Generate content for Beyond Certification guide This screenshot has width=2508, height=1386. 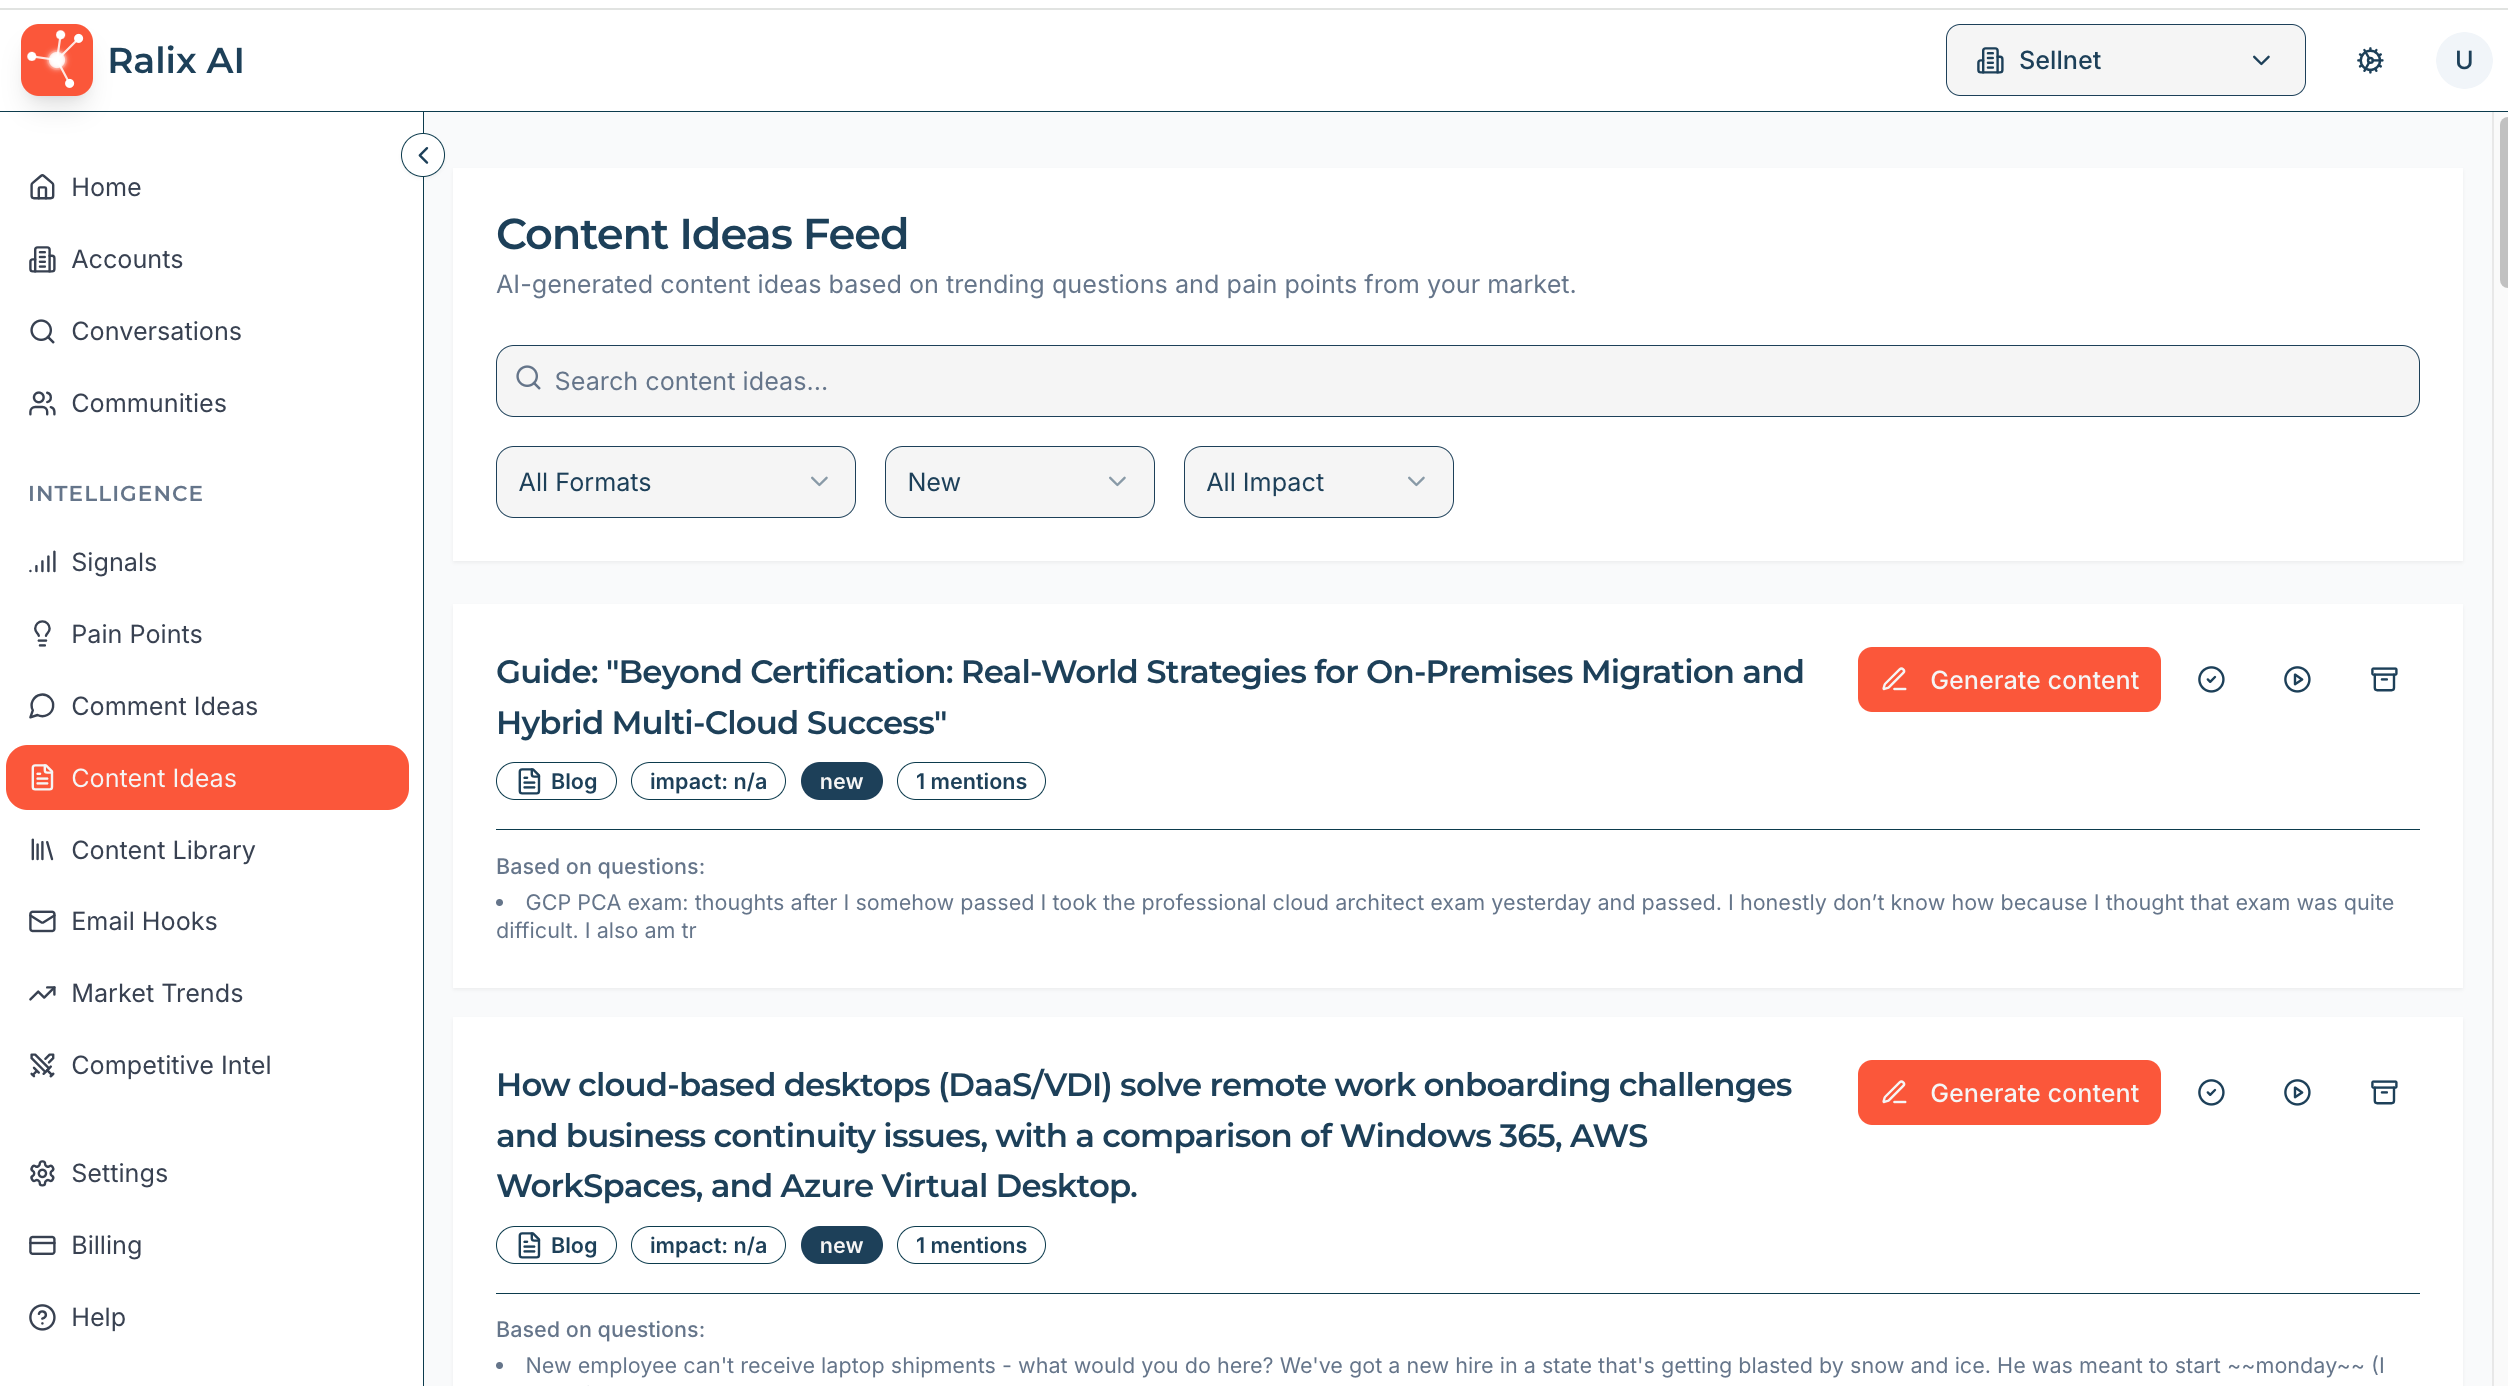pyautogui.click(x=2008, y=680)
